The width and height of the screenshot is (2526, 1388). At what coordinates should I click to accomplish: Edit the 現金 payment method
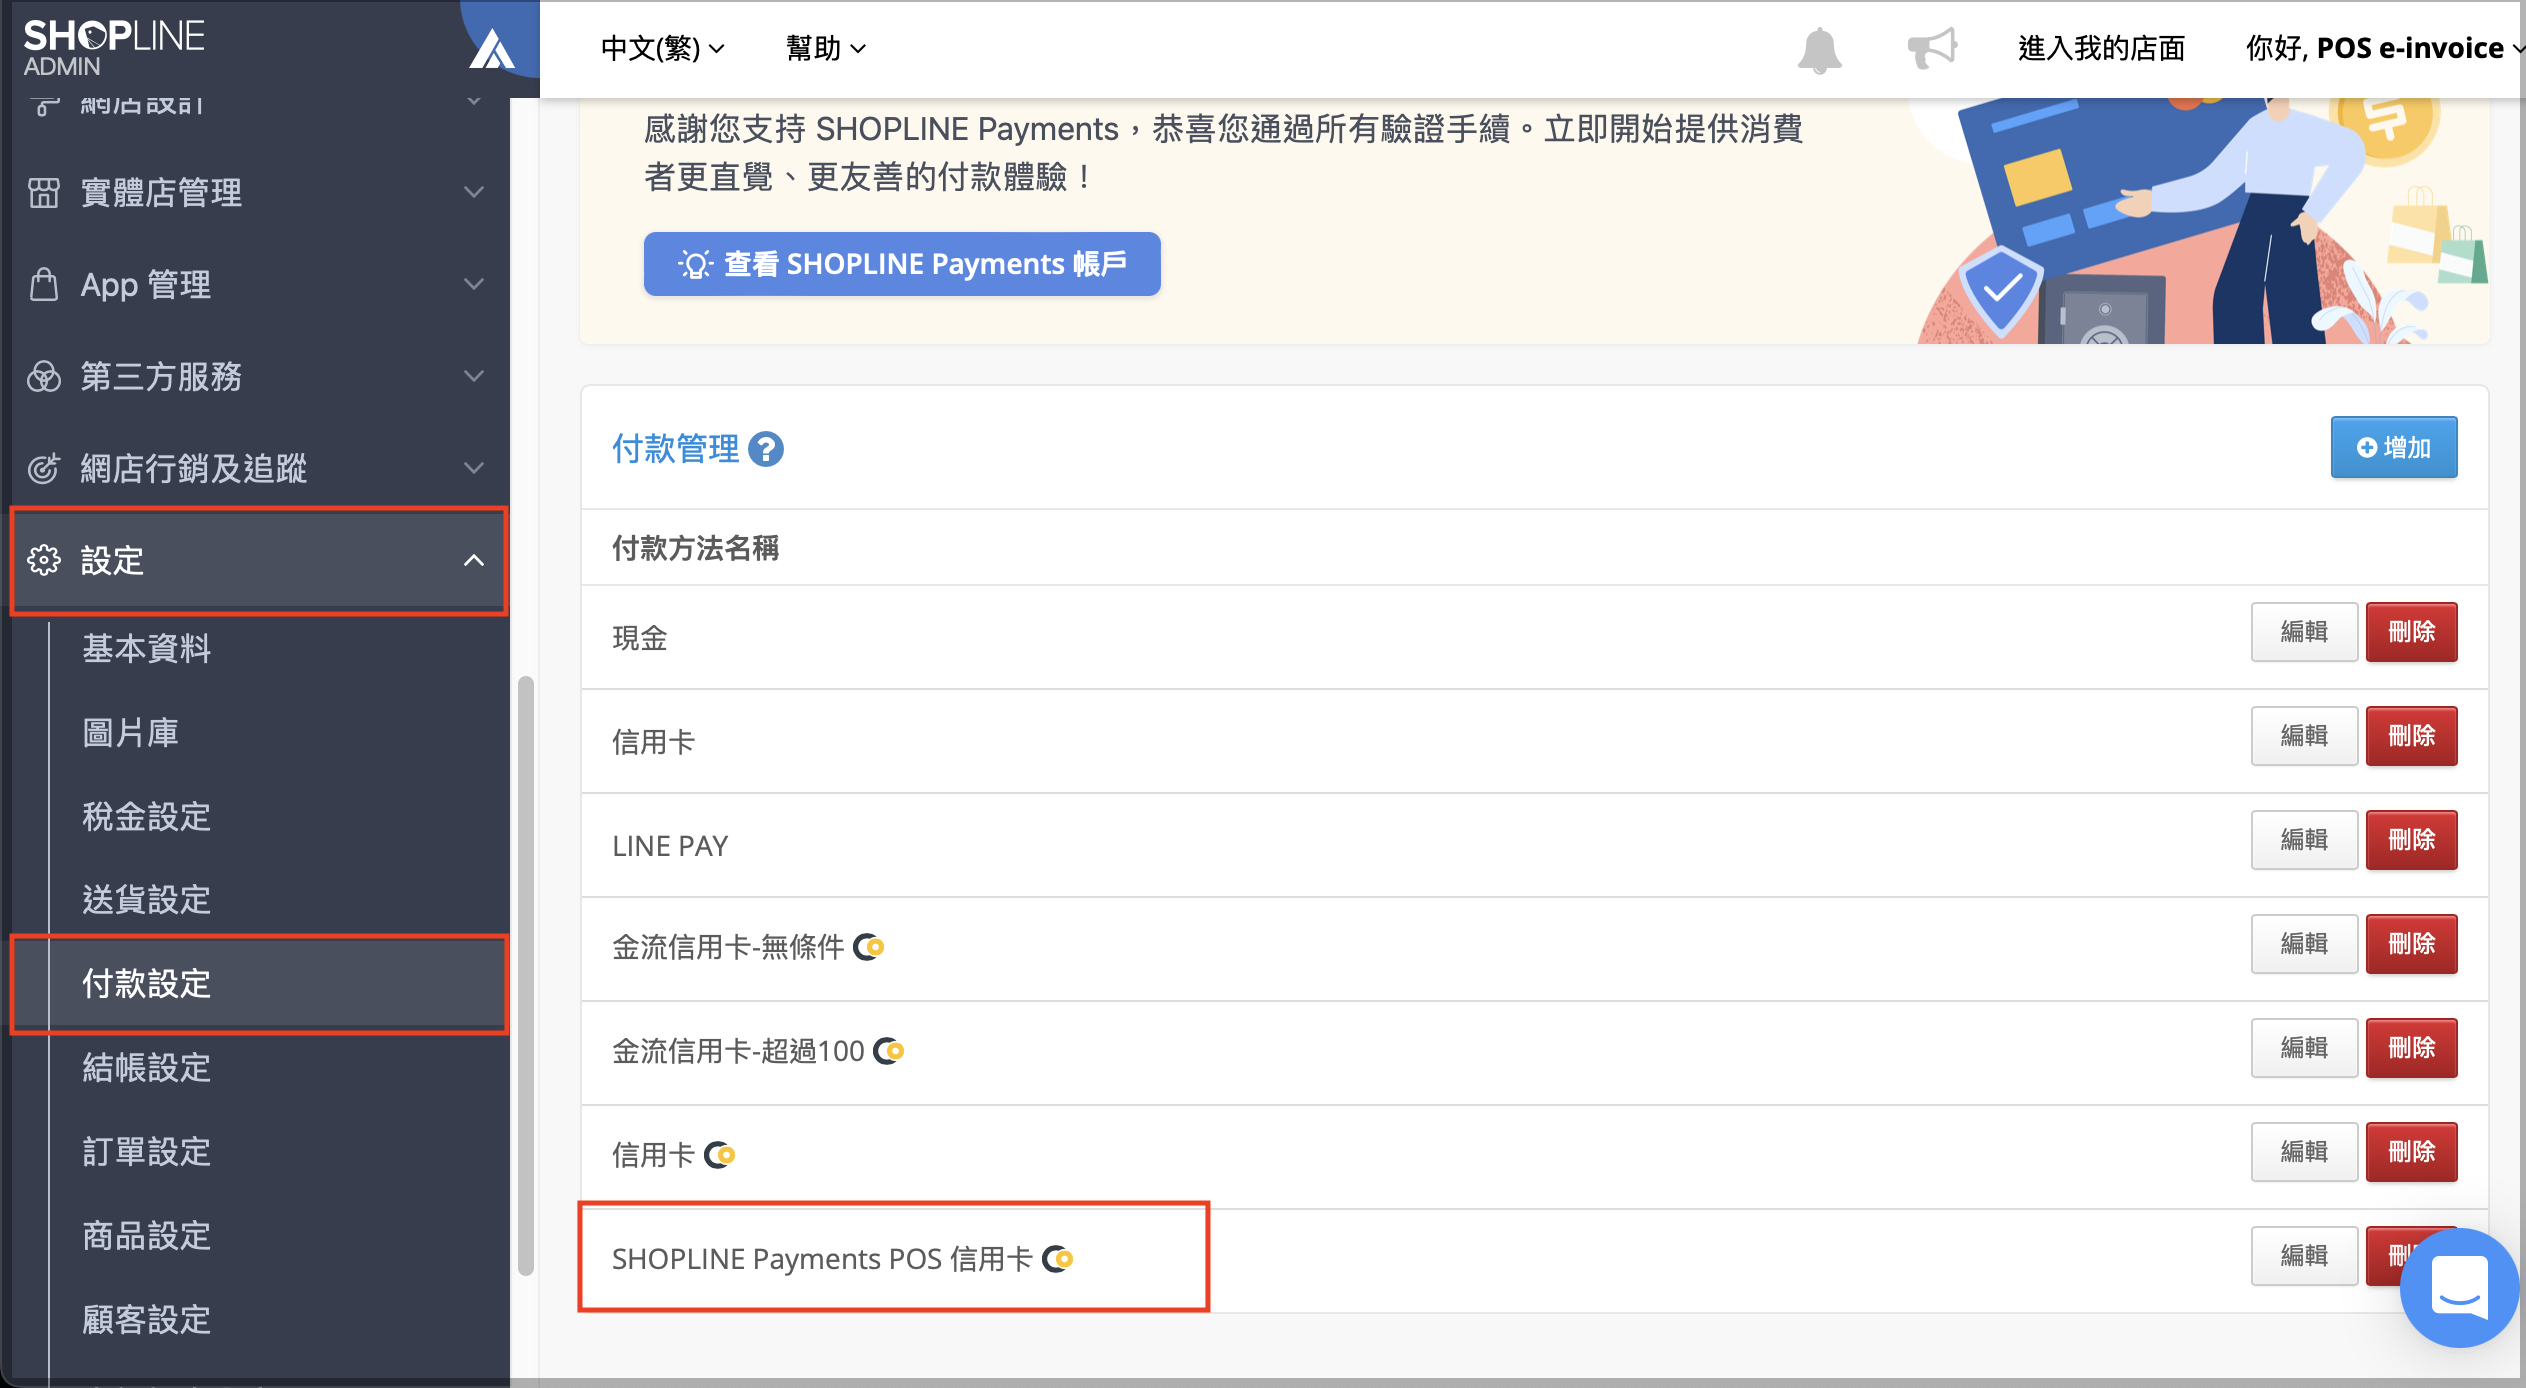2304,632
